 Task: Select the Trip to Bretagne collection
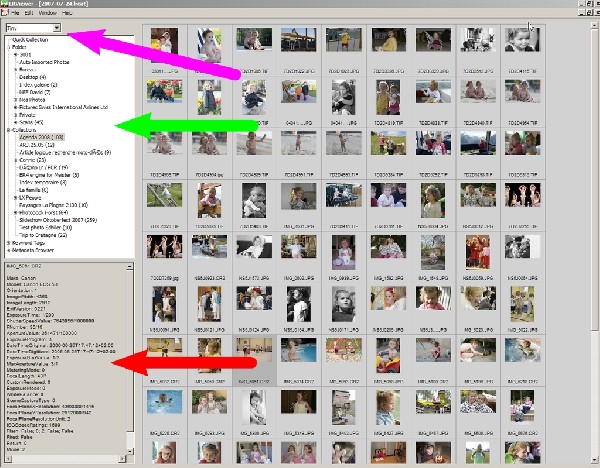pyautogui.click(x=48, y=234)
